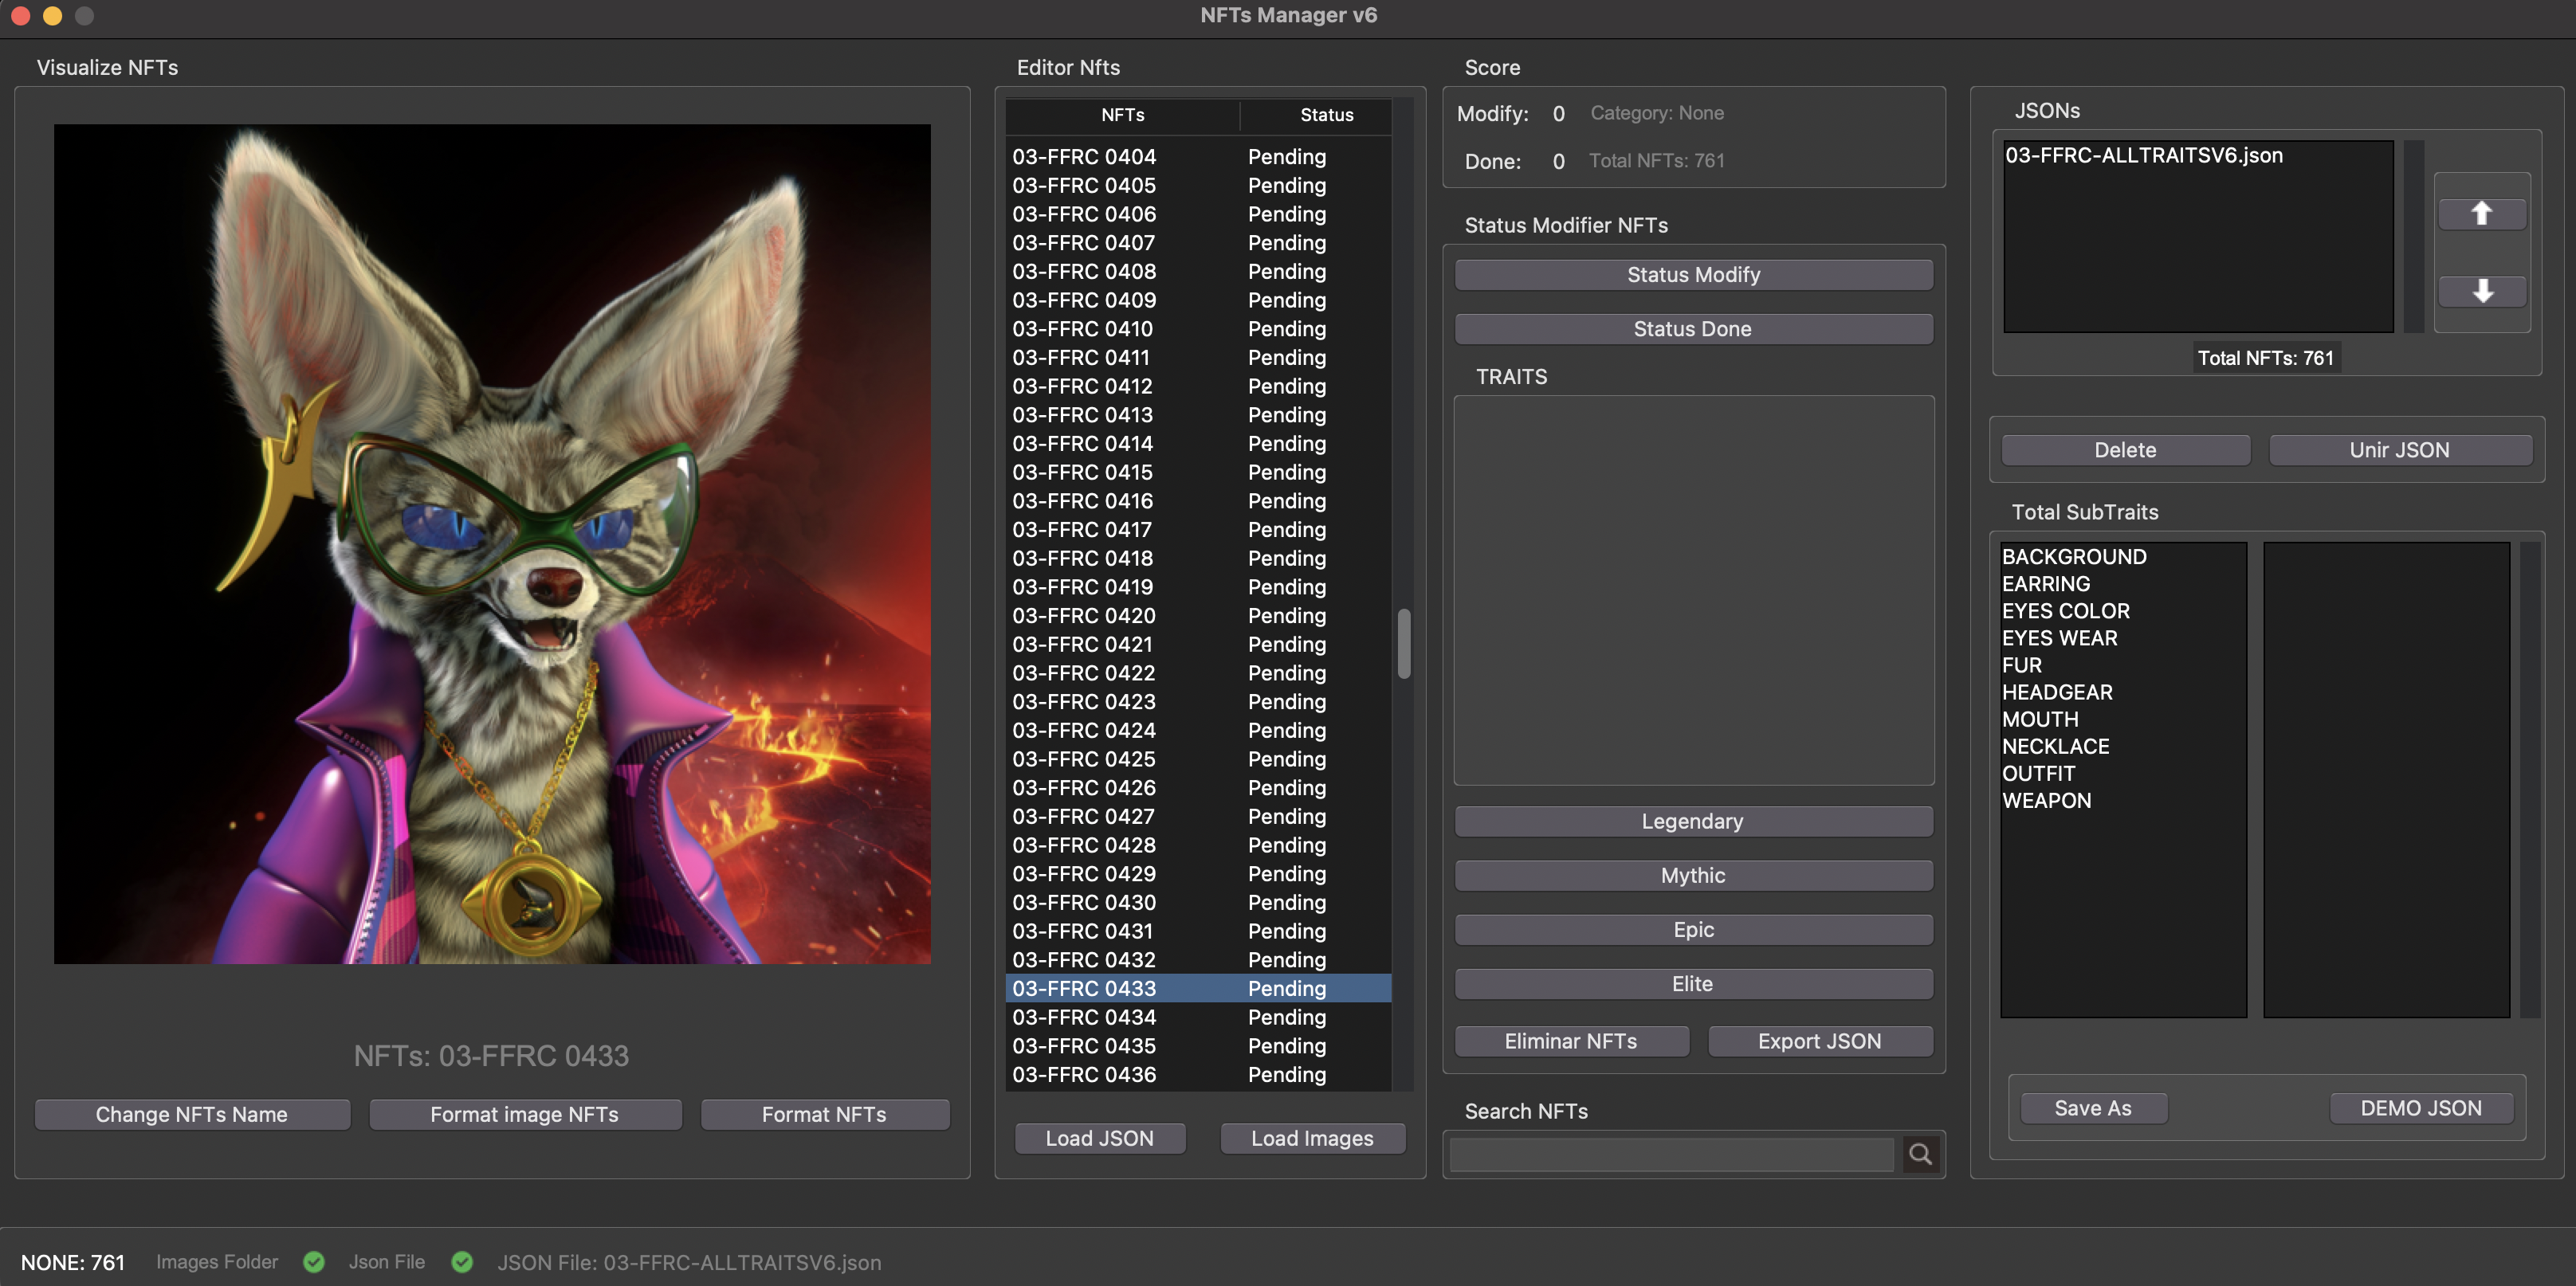This screenshot has width=2576, height=1286.
Task: Select row 03-FFRC 0416
Action: (1198, 501)
